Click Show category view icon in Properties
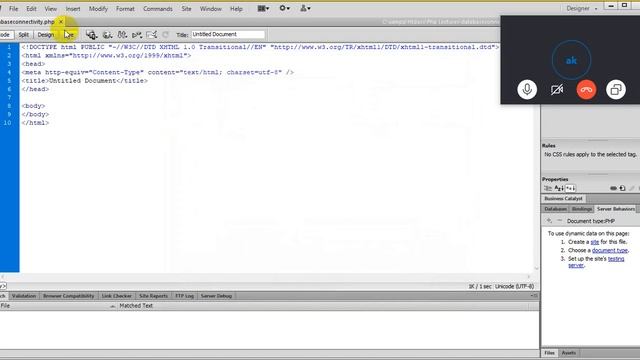 pyautogui.click(x=548, y=188)
